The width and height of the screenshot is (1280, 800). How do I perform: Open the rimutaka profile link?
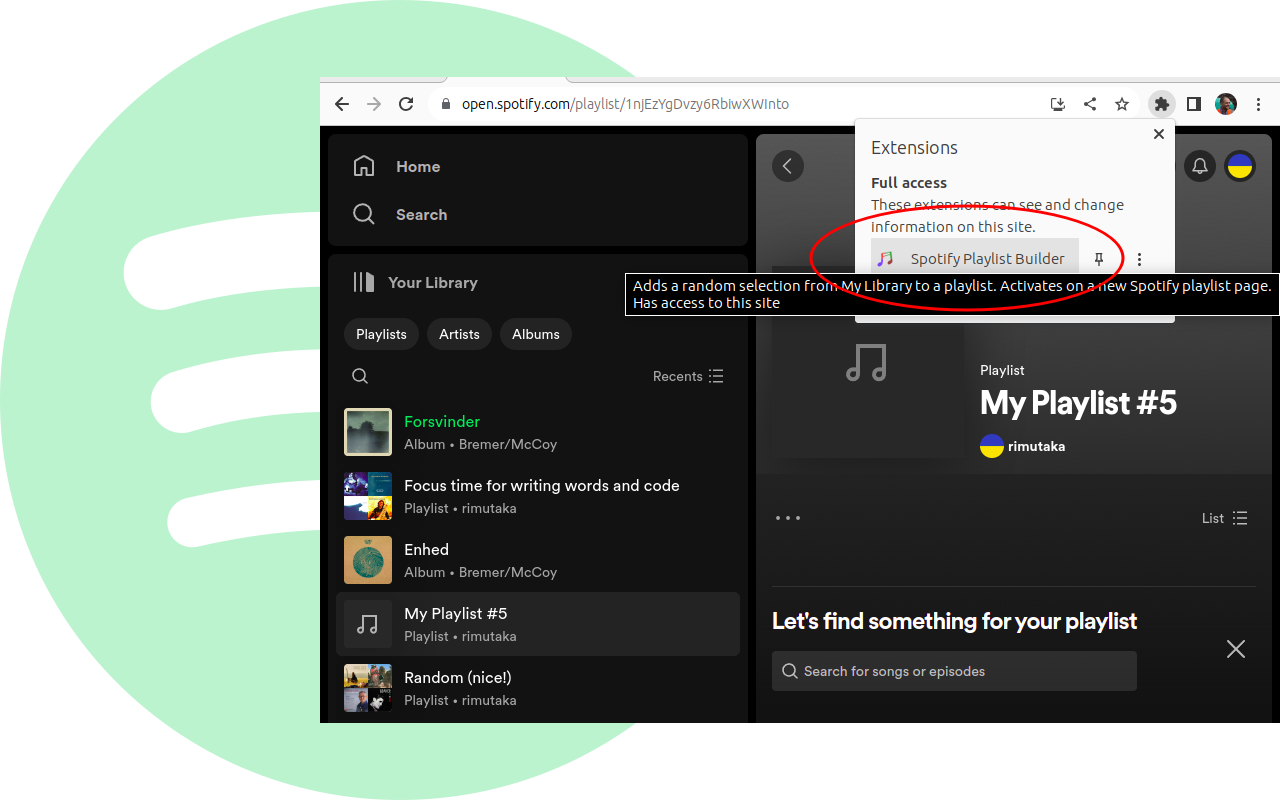[1037, 447]
